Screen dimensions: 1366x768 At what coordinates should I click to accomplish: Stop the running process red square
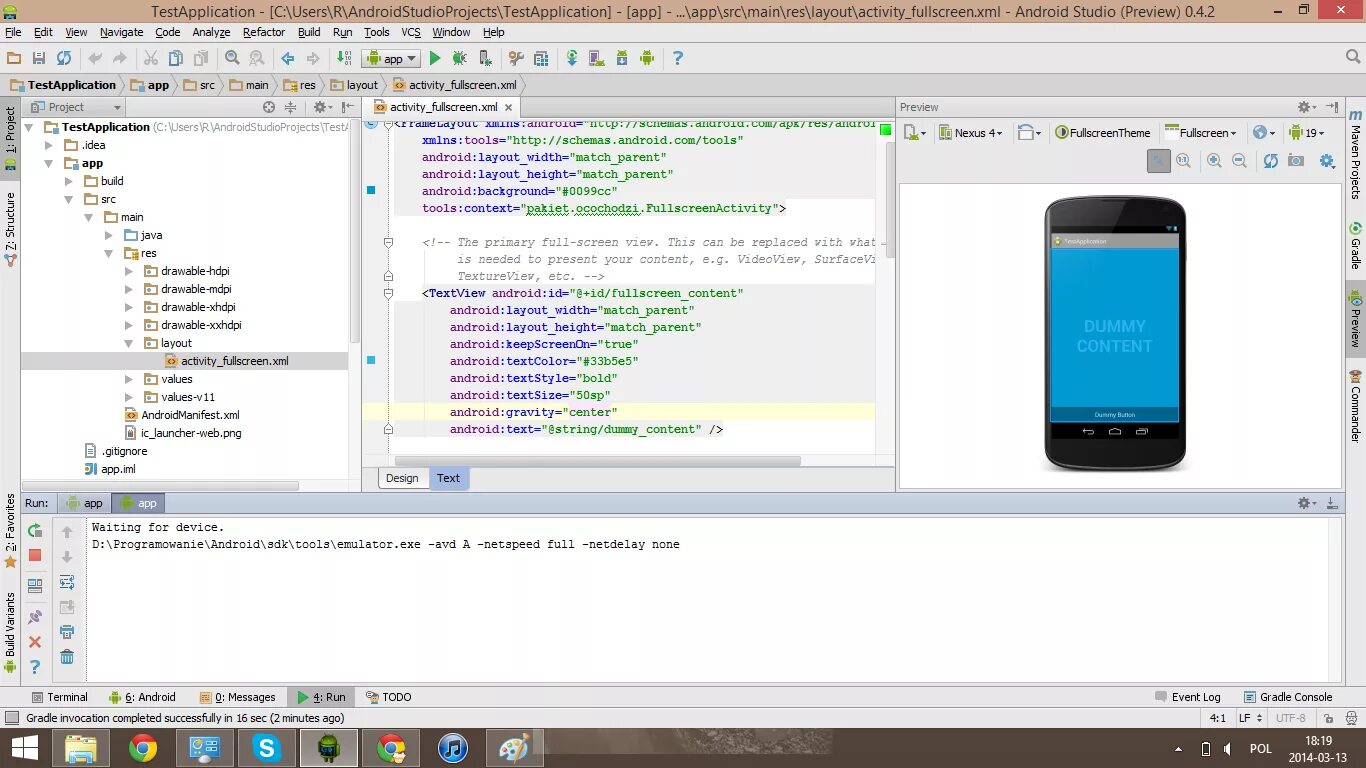coord(35,556)
